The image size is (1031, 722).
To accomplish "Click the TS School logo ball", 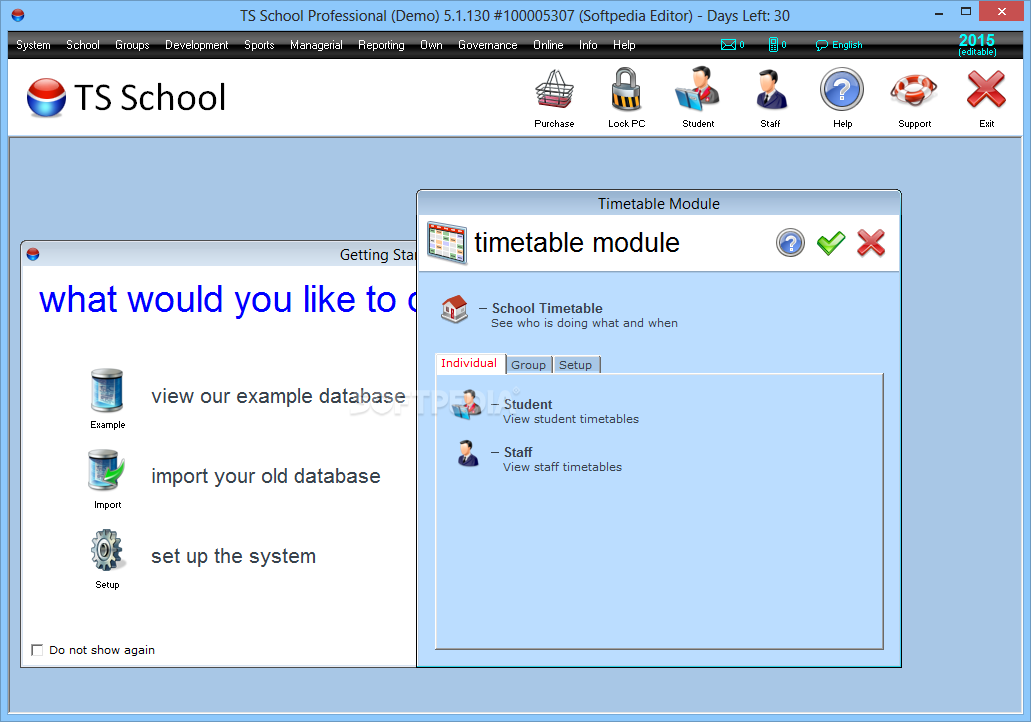I will coord(46,97).
